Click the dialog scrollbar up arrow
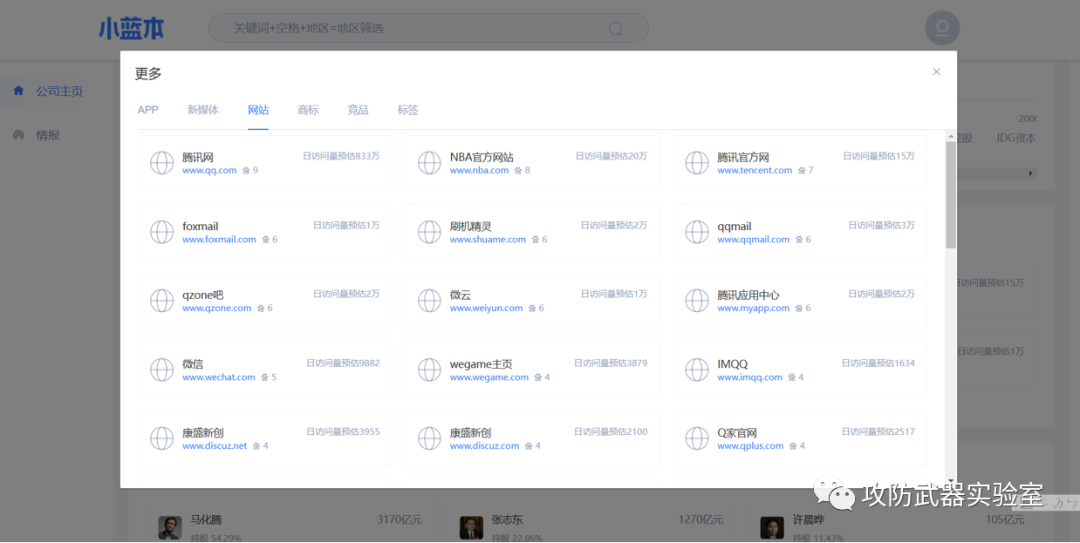This screenshot has width=1080, height=543. click(951, 136)
